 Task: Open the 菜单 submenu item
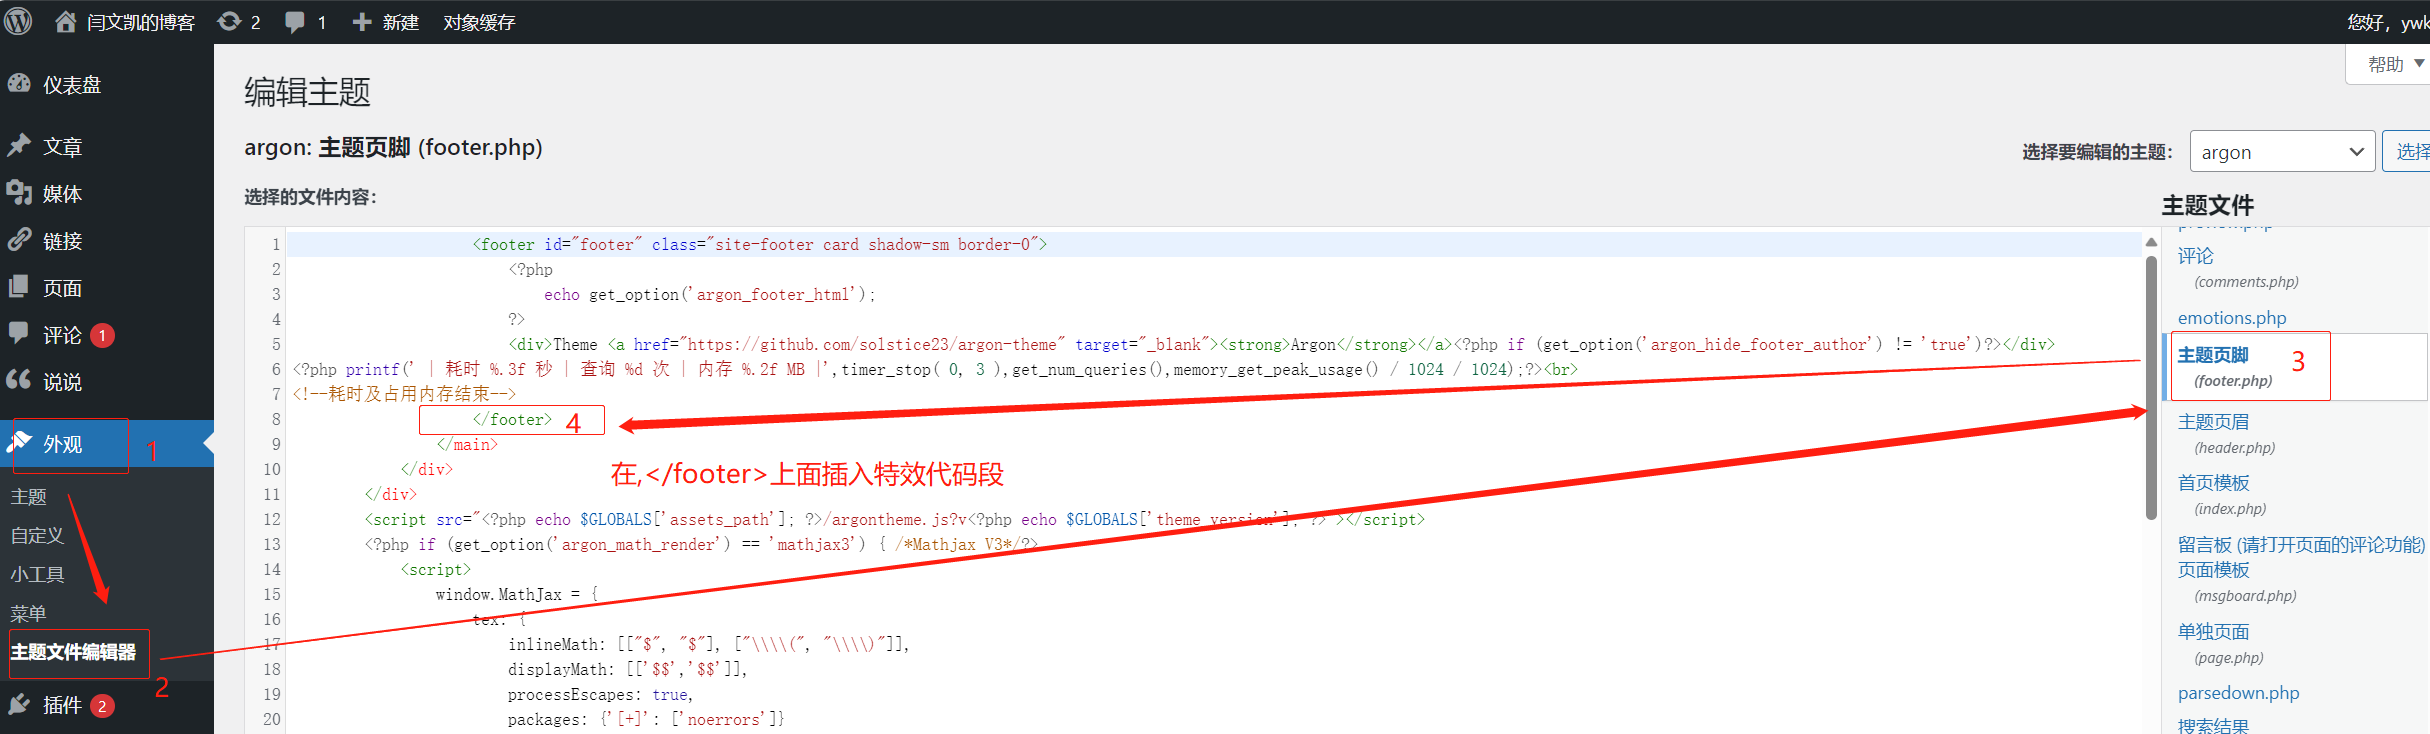point(29,614)
